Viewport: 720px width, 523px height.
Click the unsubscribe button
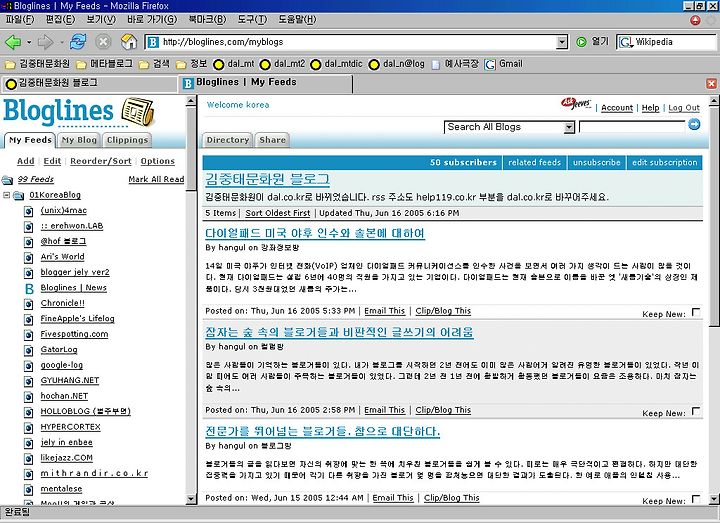click(x=596, y=163)
